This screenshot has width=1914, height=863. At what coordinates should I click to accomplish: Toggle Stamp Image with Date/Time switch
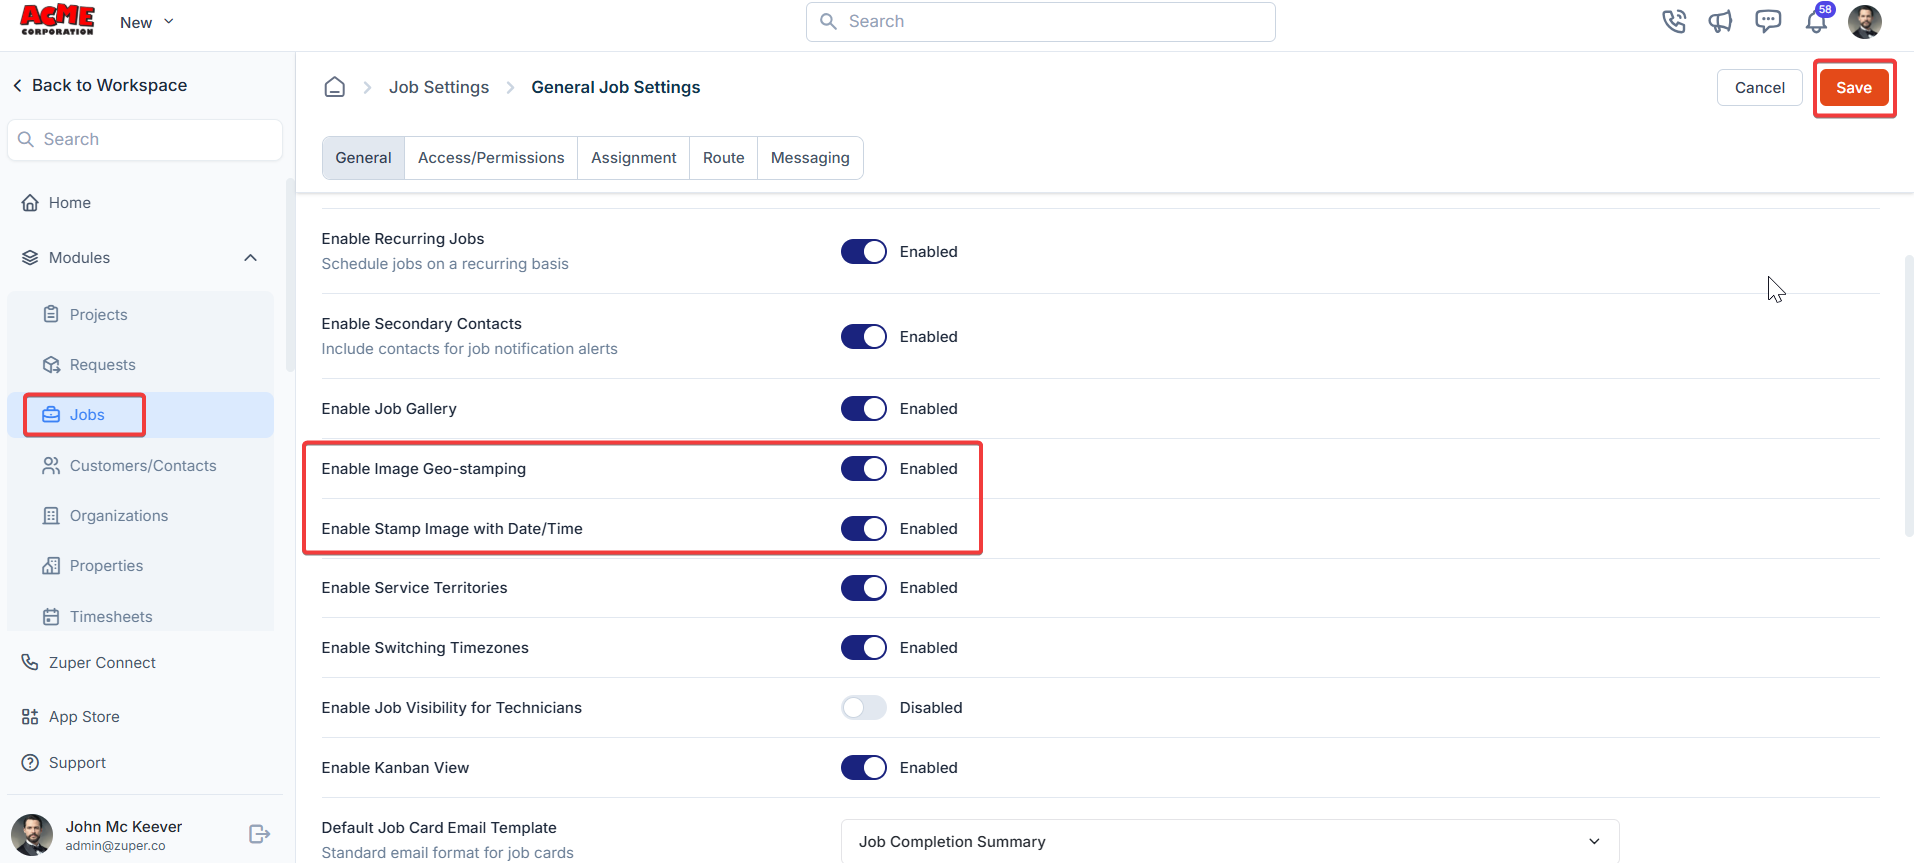point(864,528)
